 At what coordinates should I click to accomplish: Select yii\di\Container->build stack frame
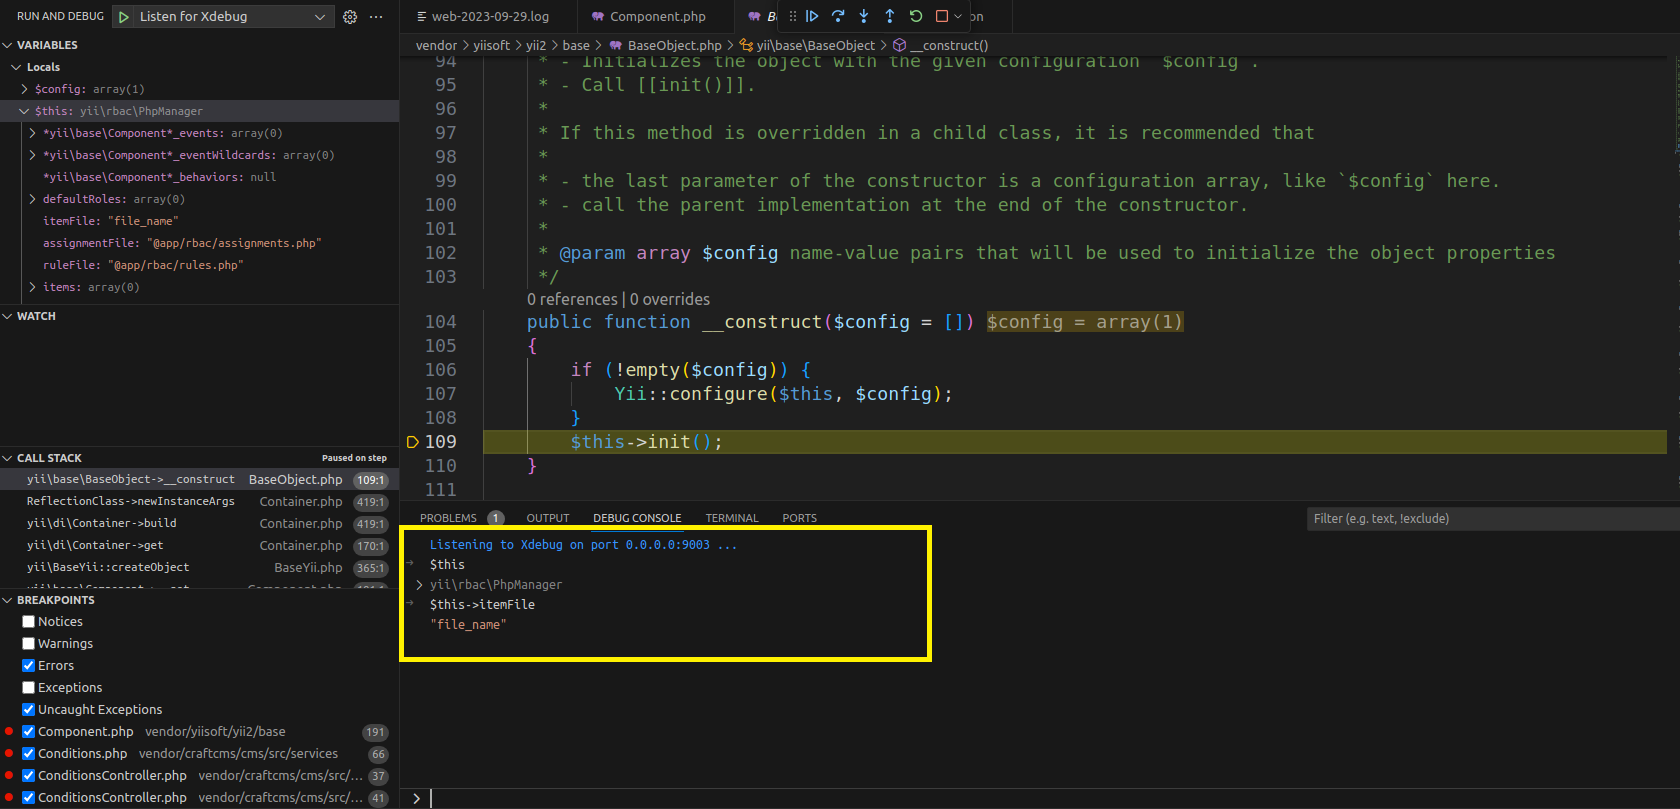coord(200,524)
